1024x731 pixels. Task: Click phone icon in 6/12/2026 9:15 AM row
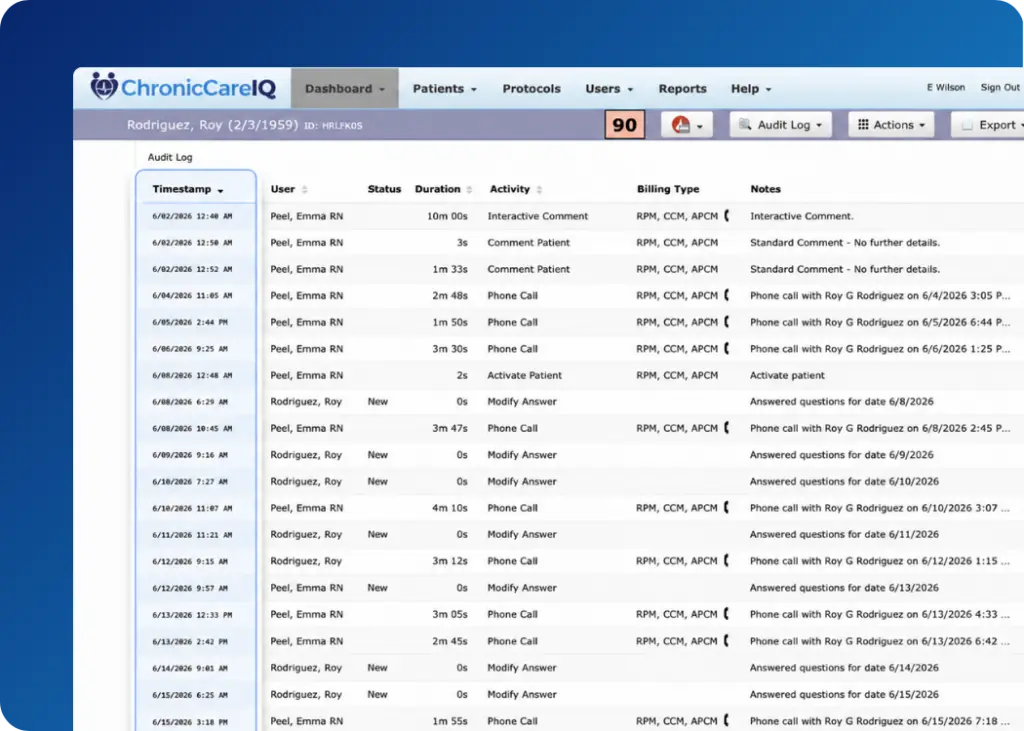pos(727,560)
